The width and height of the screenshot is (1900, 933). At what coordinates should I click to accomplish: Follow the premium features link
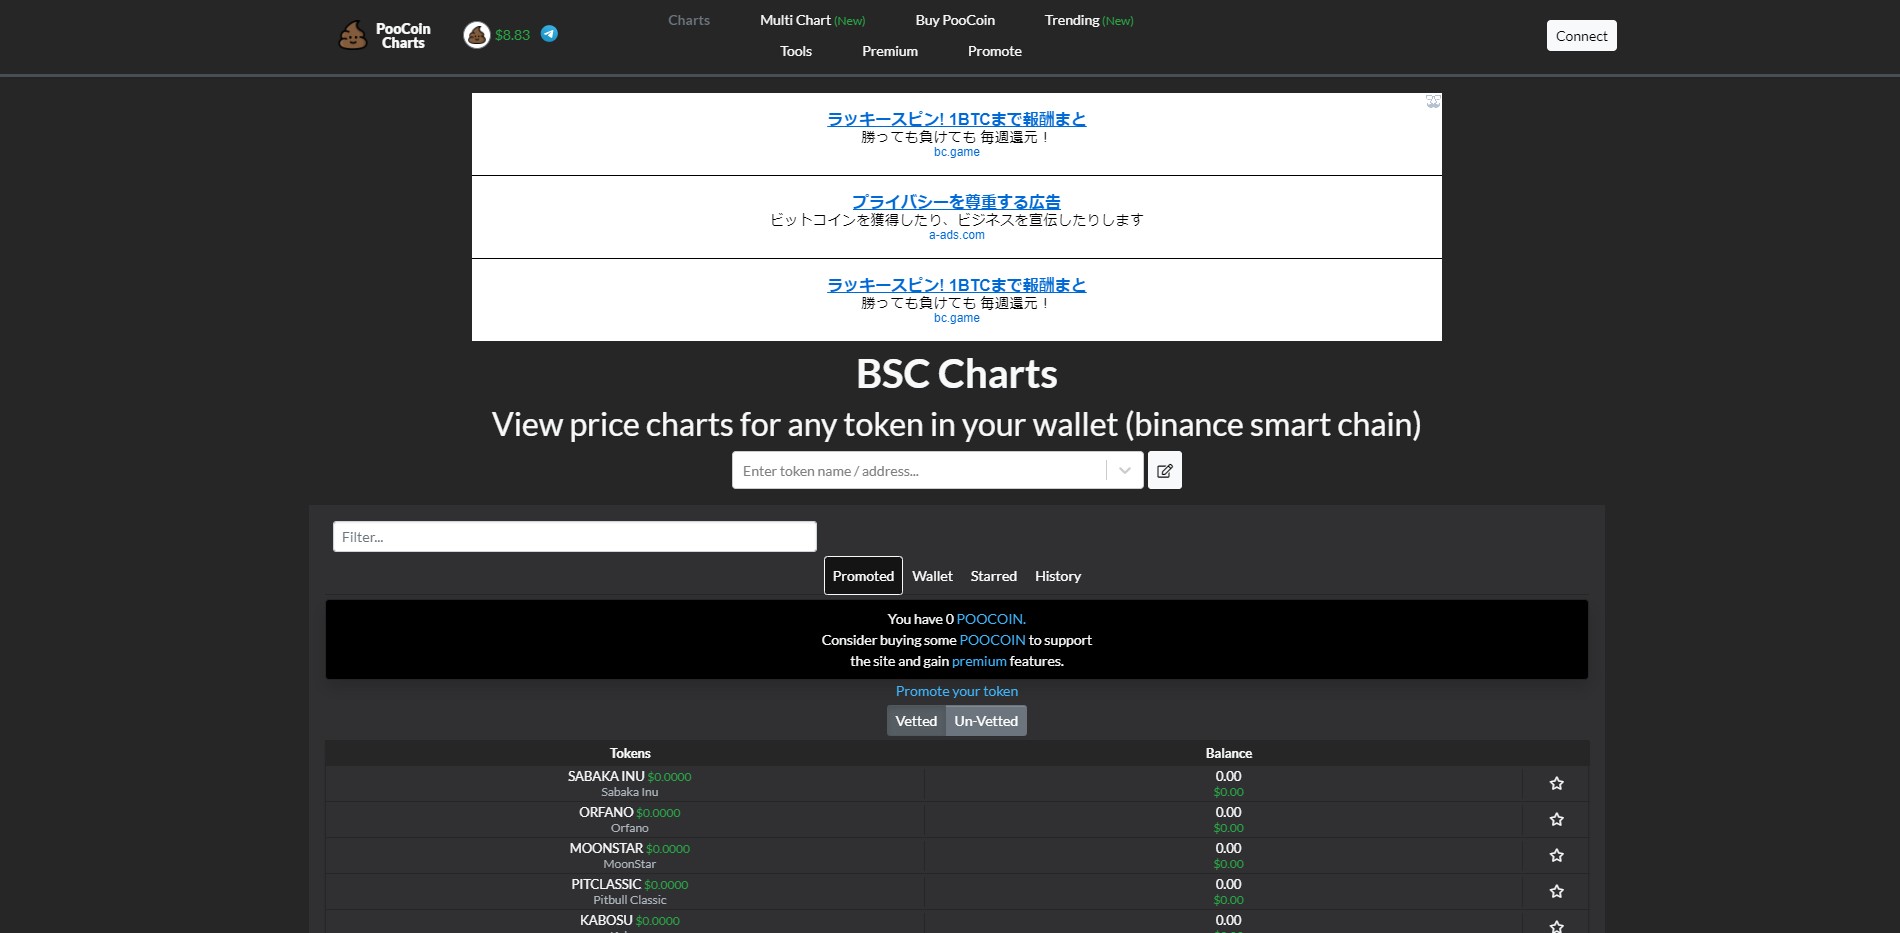[979, 661]
